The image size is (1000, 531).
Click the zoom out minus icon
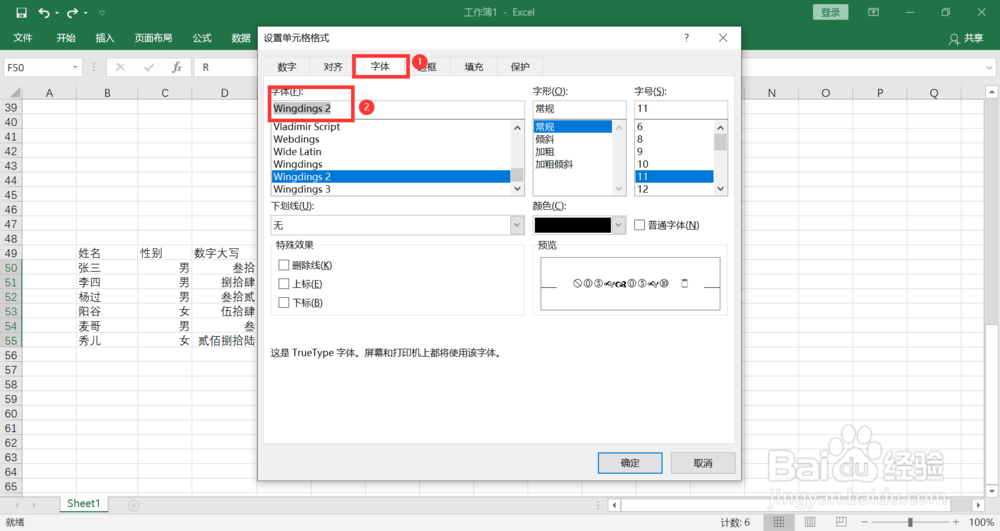(864, 522)
